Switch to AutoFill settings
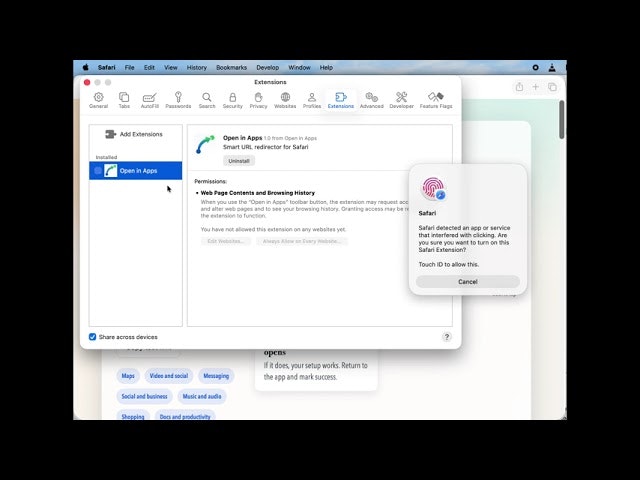The image size is (640, 480). [x=149, y=100]
